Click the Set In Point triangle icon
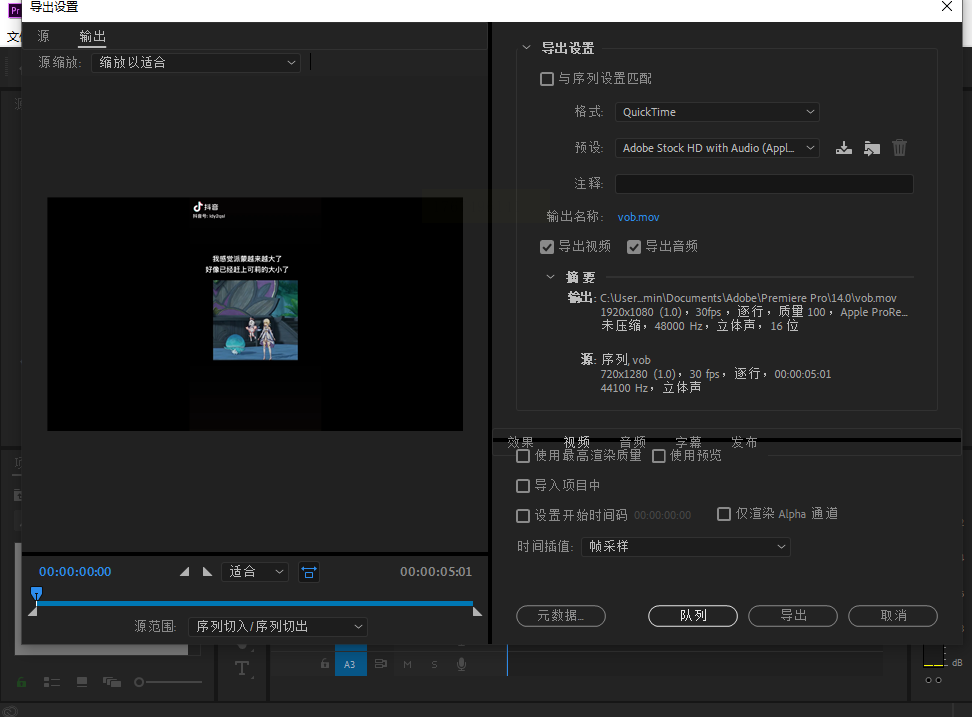This screenshot has height=717, width=972. point(184,572)
